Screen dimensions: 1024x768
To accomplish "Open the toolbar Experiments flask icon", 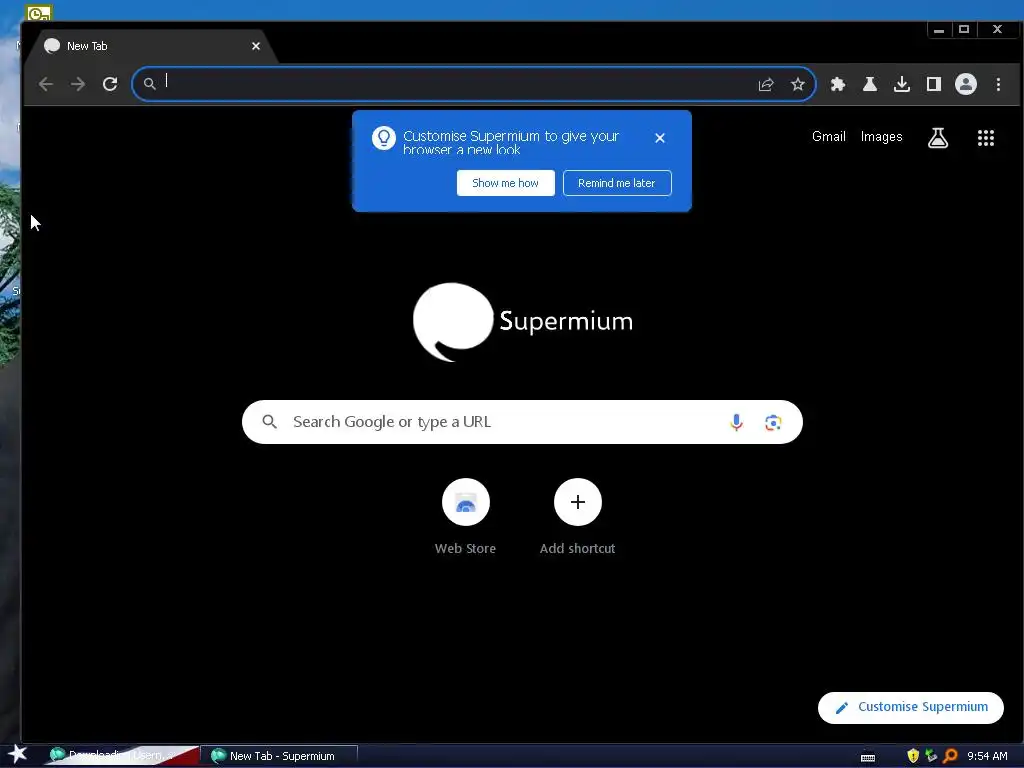I will click(870, 84).
